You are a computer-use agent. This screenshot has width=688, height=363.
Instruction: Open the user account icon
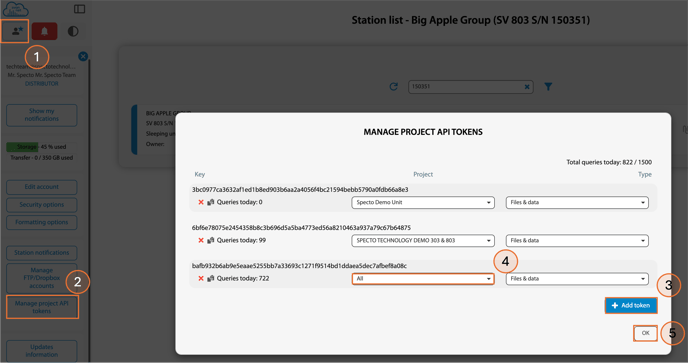point(15,31)
